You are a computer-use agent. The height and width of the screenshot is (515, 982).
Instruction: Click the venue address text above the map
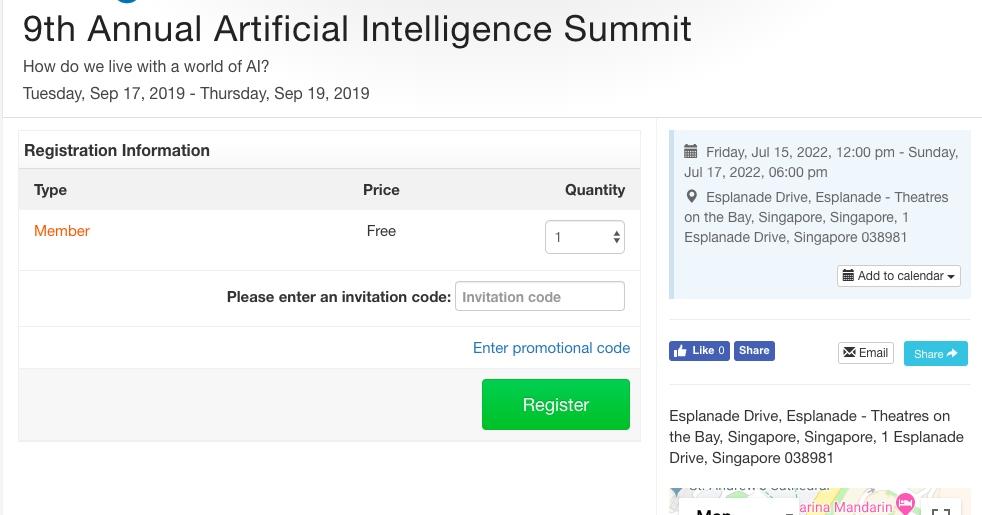tap(816, 437)
